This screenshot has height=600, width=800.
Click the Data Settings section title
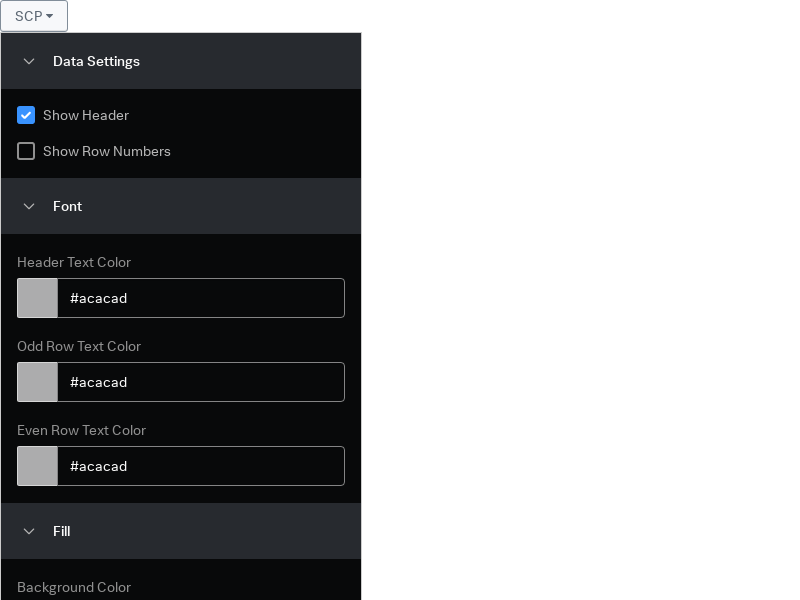pyautogui.click(x=96, y=61)
